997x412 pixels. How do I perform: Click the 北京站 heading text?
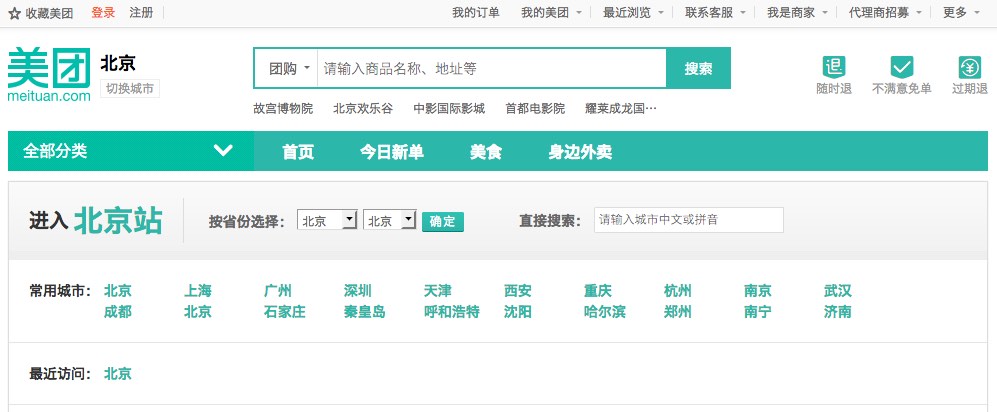pos(118,221)
